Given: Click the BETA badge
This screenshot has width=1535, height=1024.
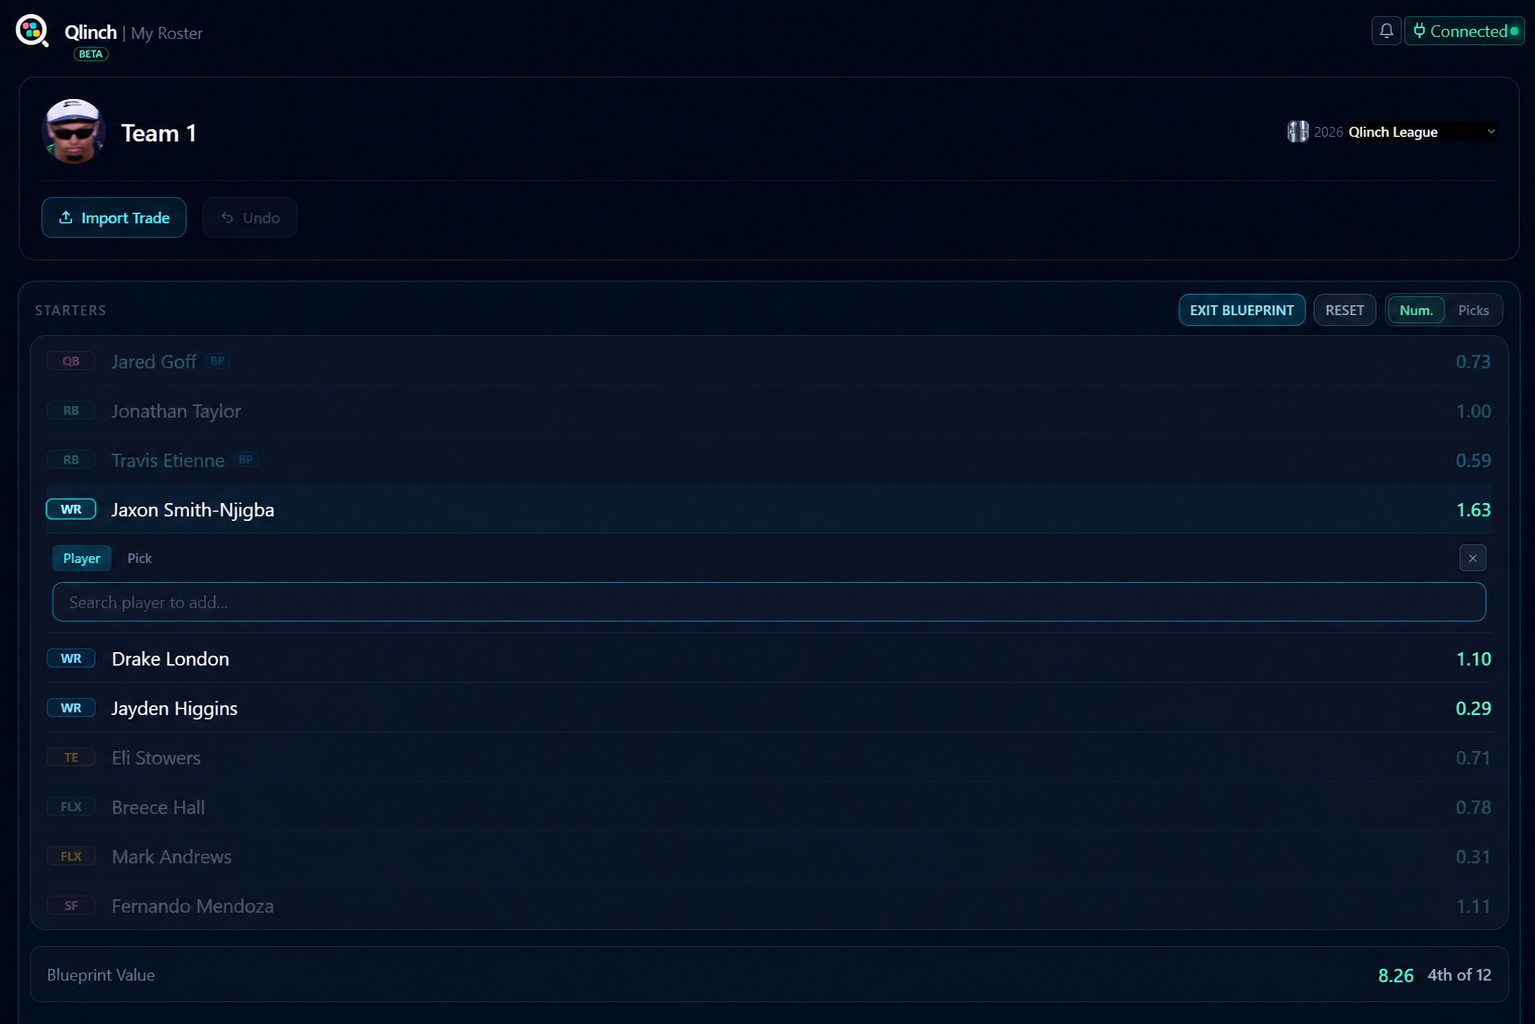Looking at the screenshot, I should pyautogui.click(x=91, y=54).
